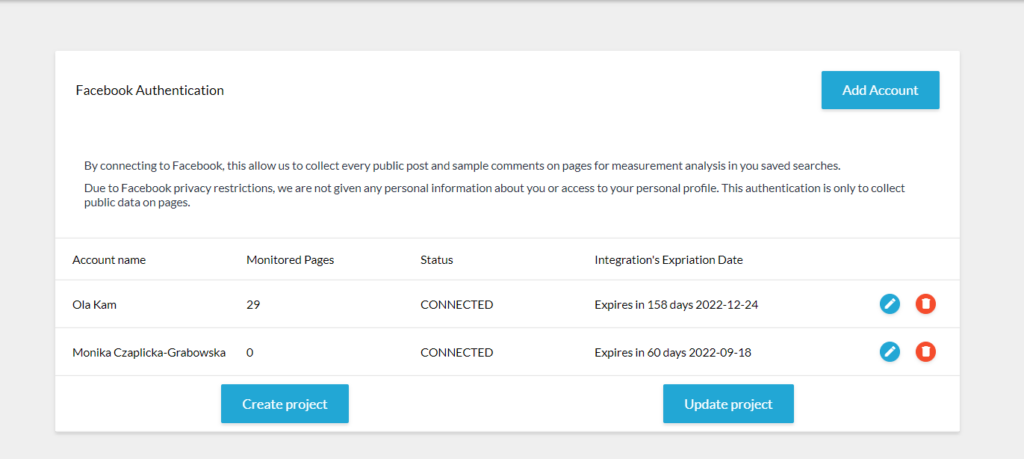This screenshot has height=459, width=1024.
Task: Click CONNECTED status for Ola Kam
Action: pyautogui.click(x=456, y=304)
